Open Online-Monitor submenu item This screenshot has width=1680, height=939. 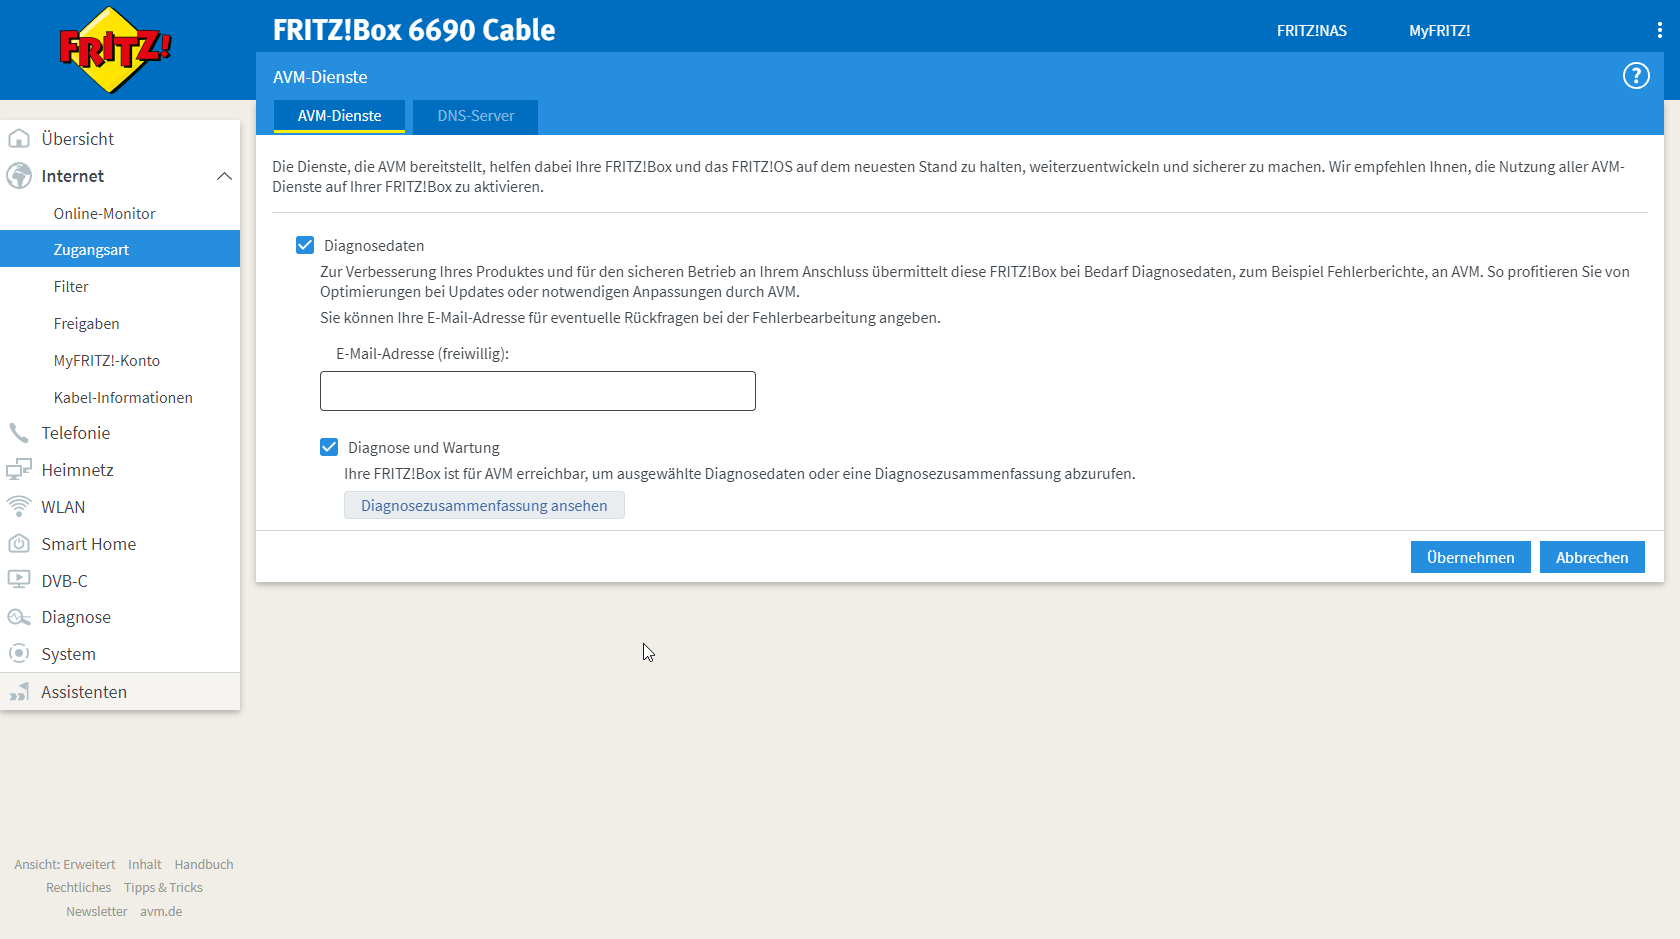105,213
